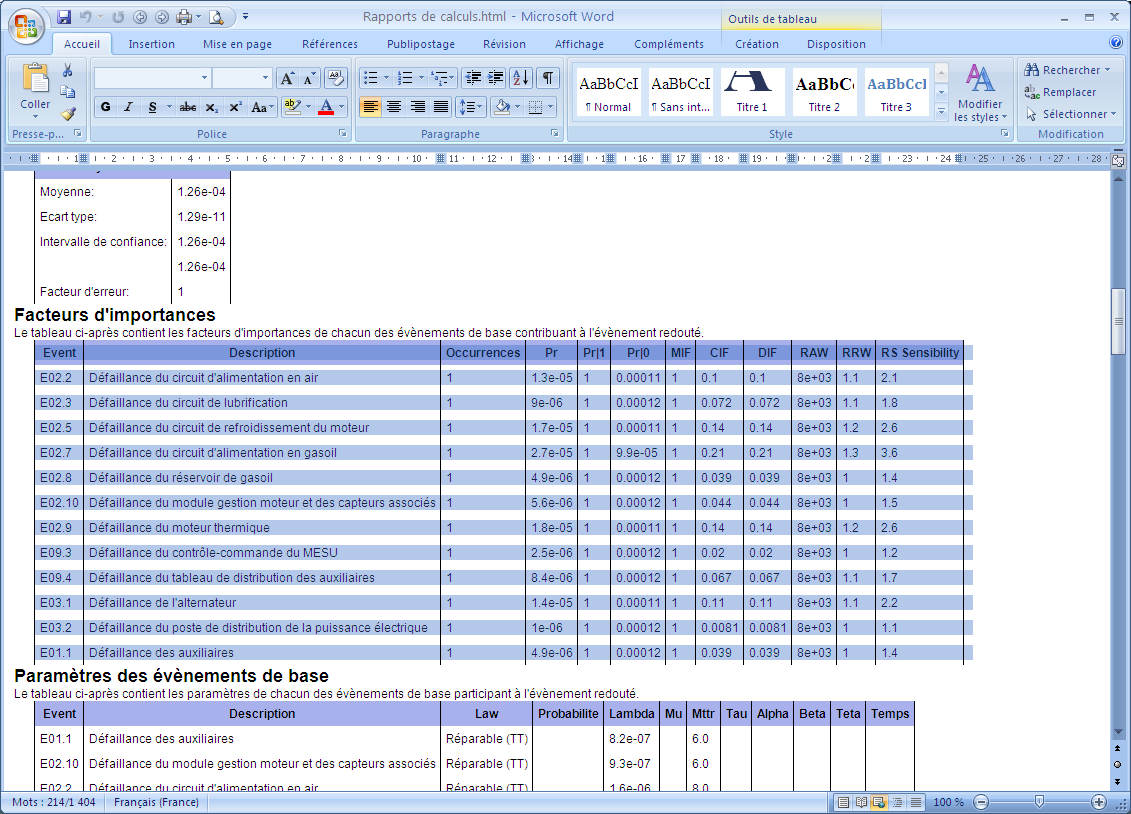The width and height of the screenshot is (1131, 814).
Task: Zoom in with the plus button
Action: [1099, 802]
